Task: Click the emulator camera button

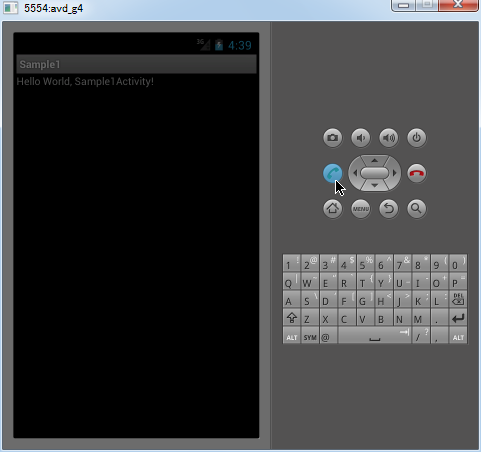Action: (x=332, y=138)
